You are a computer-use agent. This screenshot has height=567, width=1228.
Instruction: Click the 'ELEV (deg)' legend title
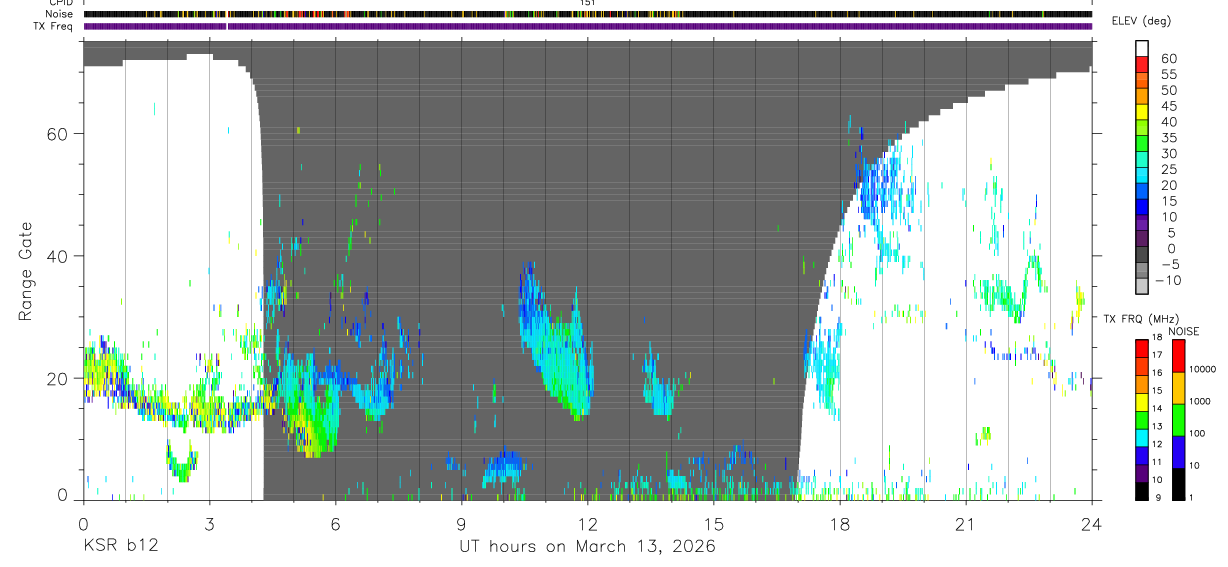1141,21
